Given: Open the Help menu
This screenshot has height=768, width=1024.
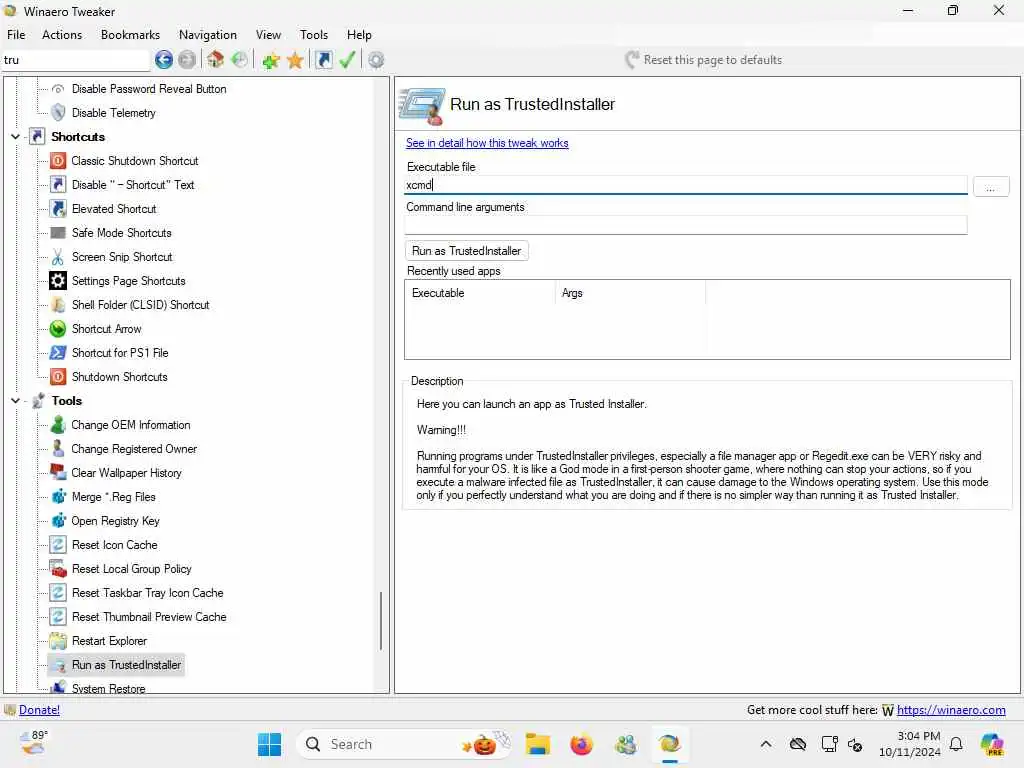Looking at the screenshot, I should (359, 35).
